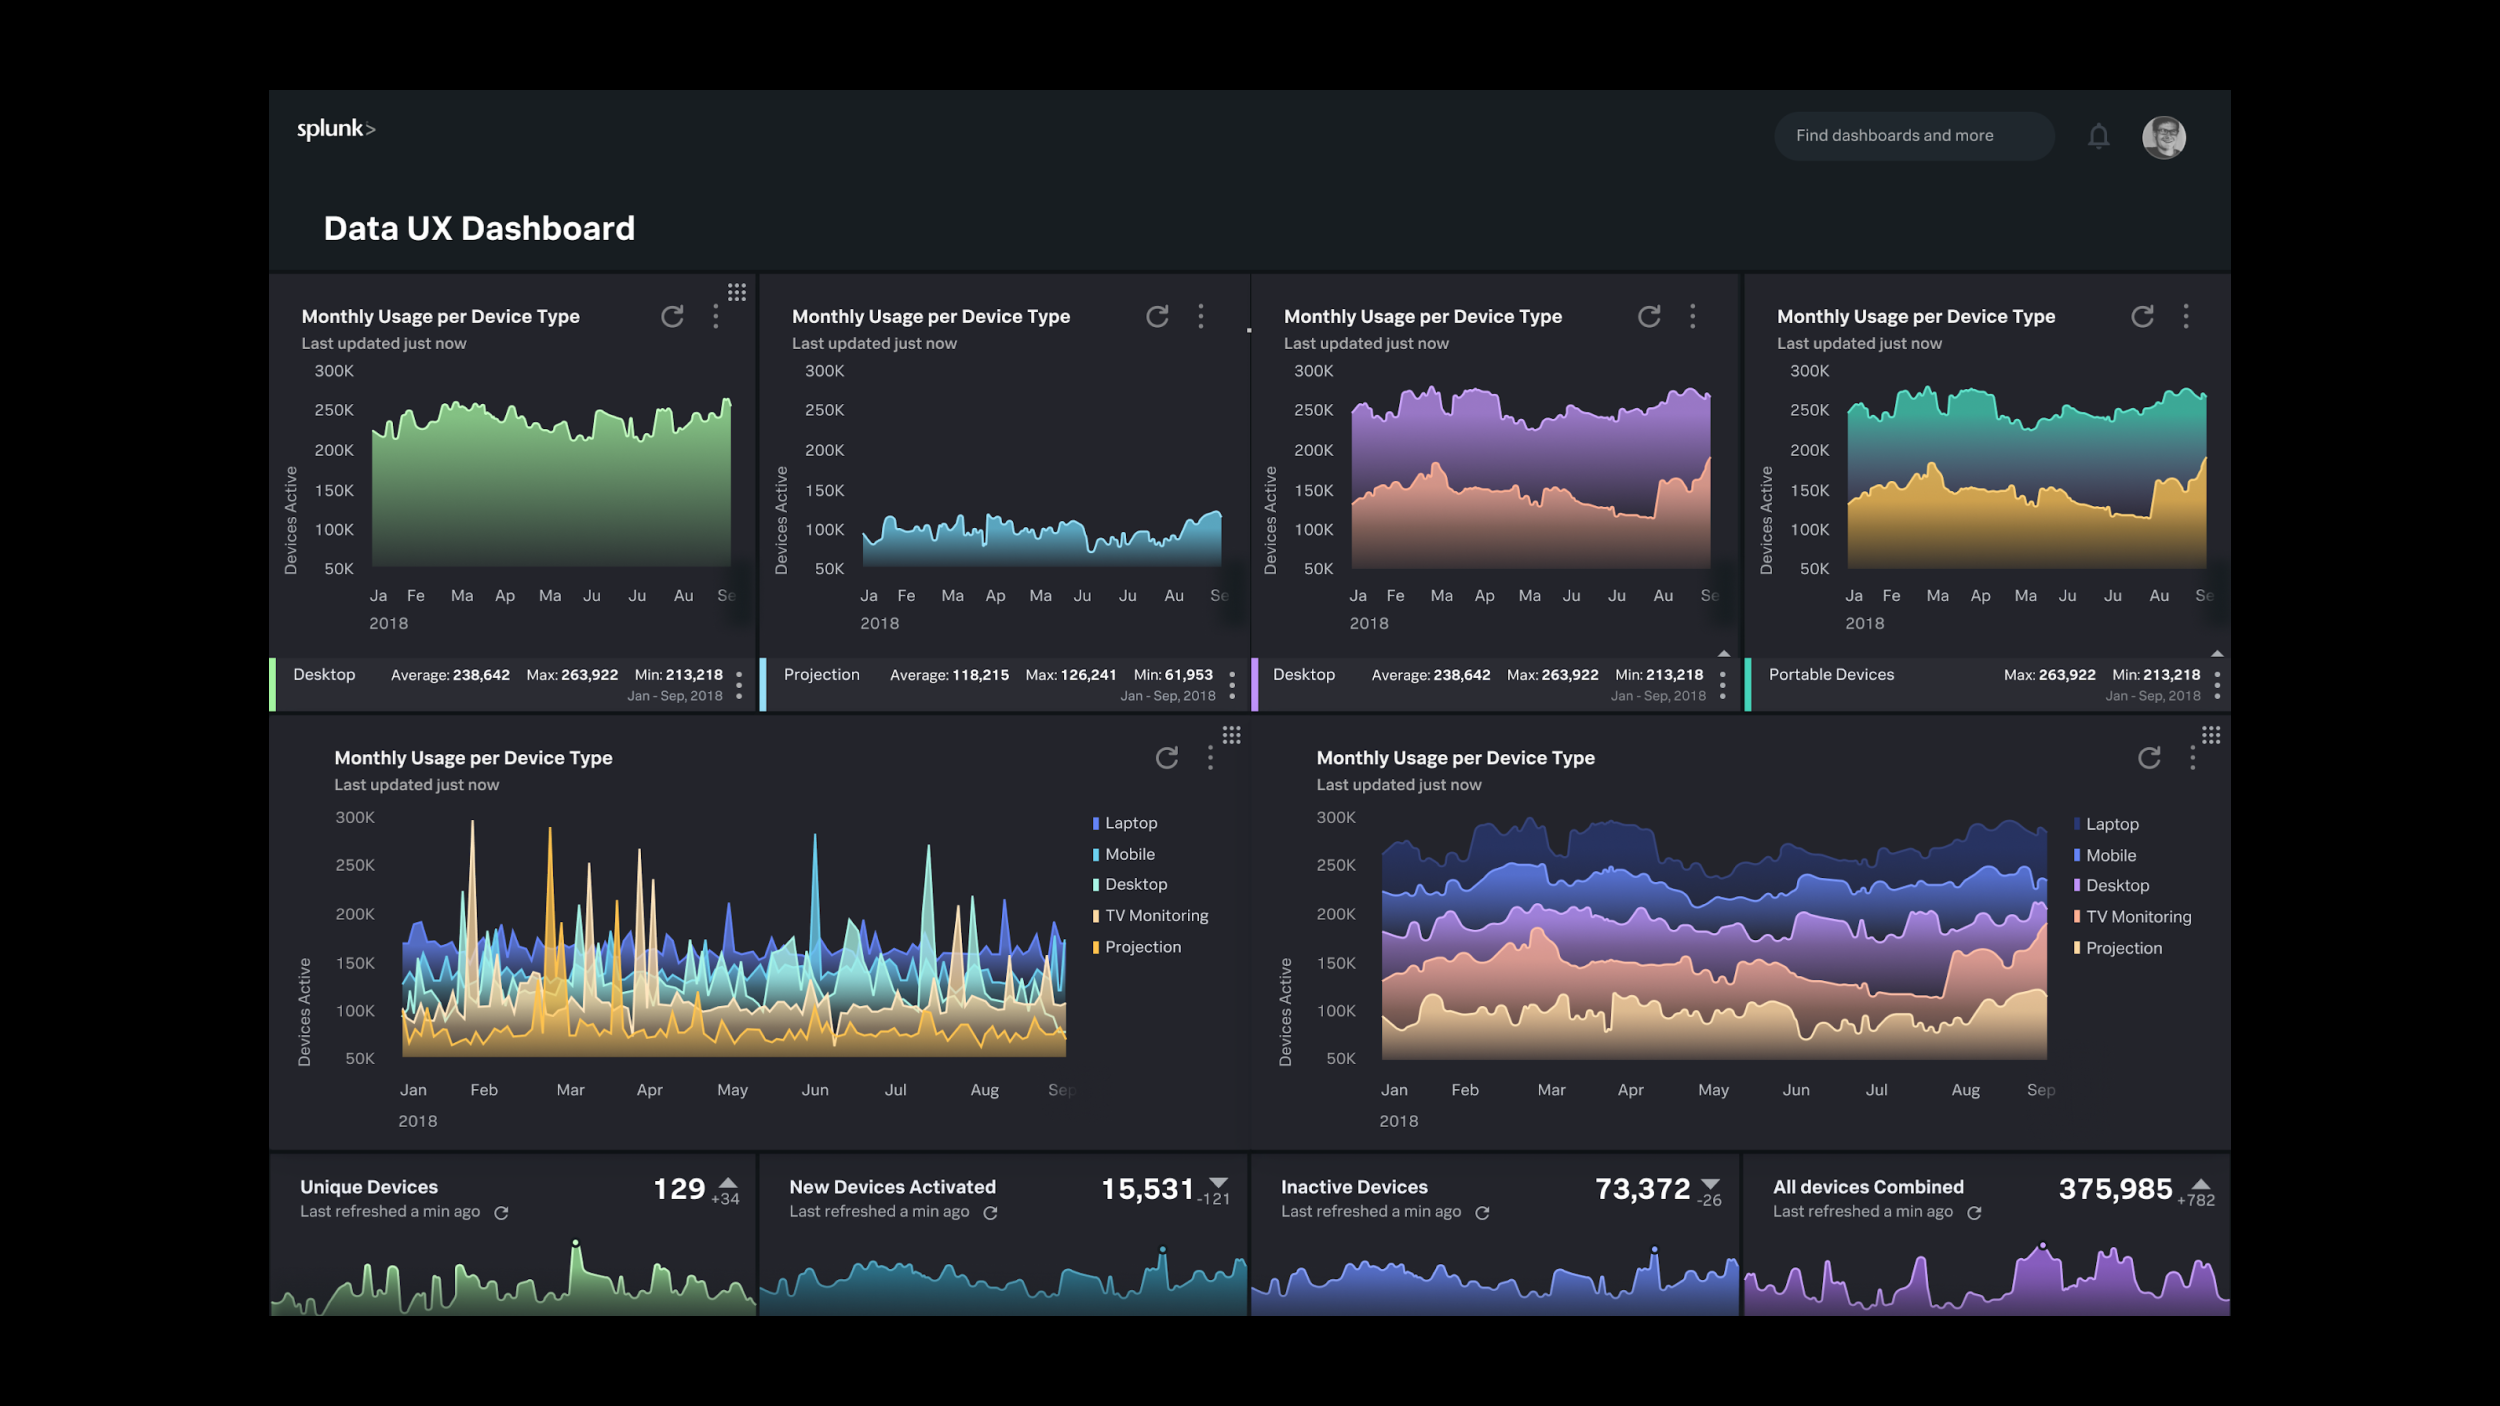Toggle the Projection series in the stacked area legend

pyautogui.click(x=2122, y=948)
